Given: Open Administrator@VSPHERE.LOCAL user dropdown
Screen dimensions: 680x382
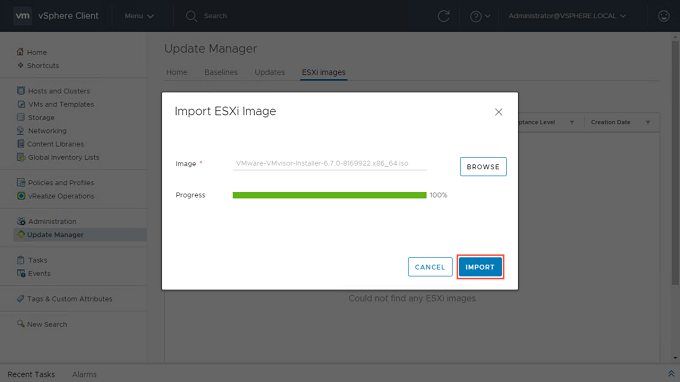Looking at the screenshot, I should [x=567, y=16].
